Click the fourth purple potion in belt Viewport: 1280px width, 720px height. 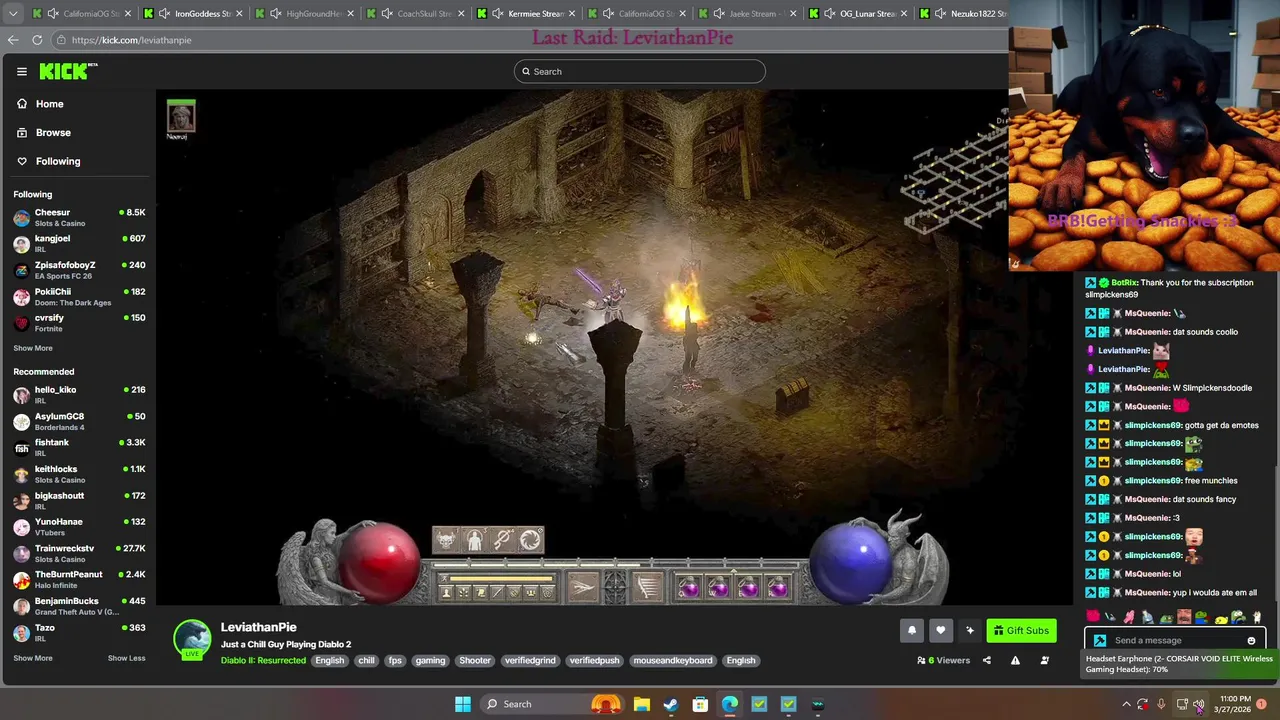point(778,589)
